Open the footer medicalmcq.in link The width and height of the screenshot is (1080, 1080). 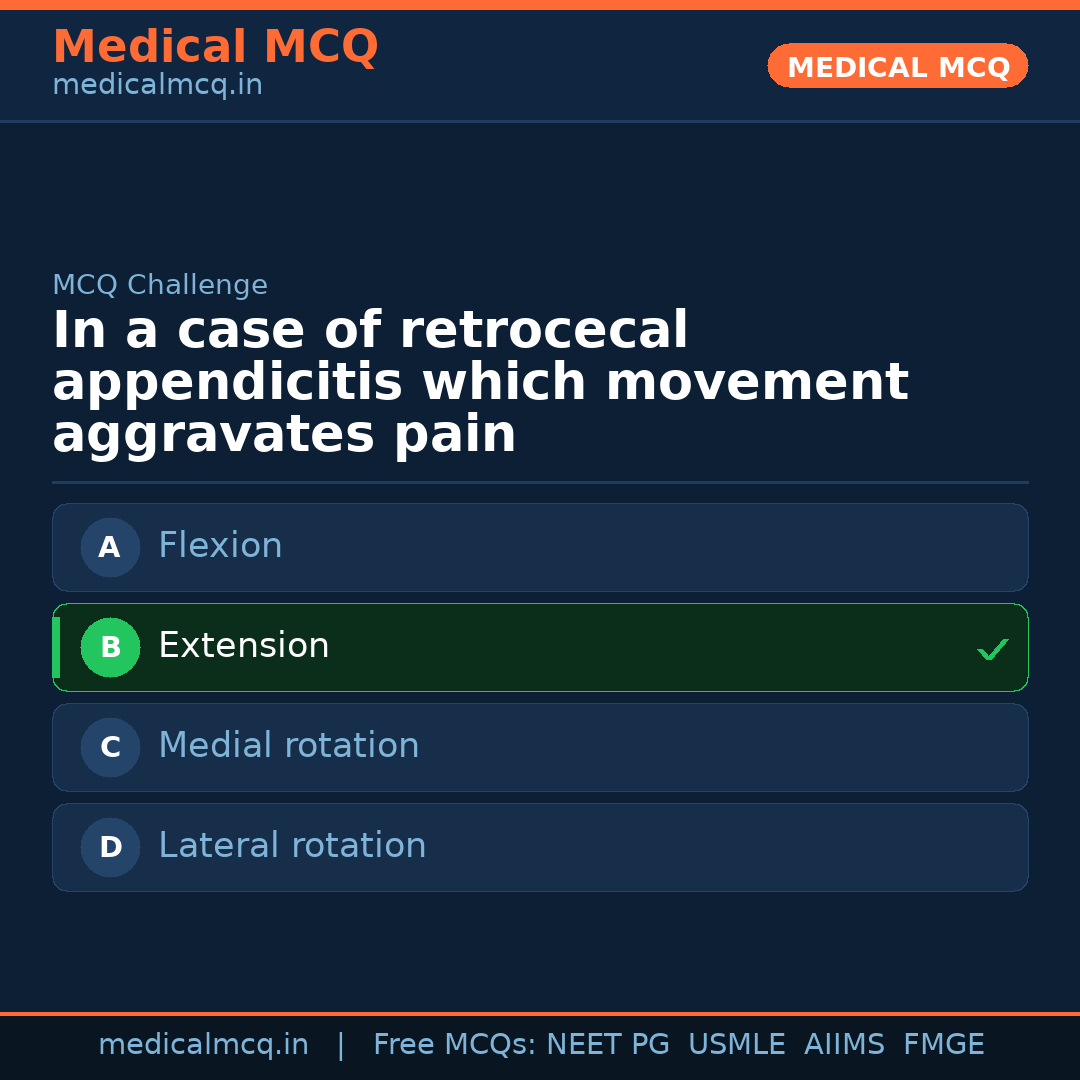[203, 1045]
